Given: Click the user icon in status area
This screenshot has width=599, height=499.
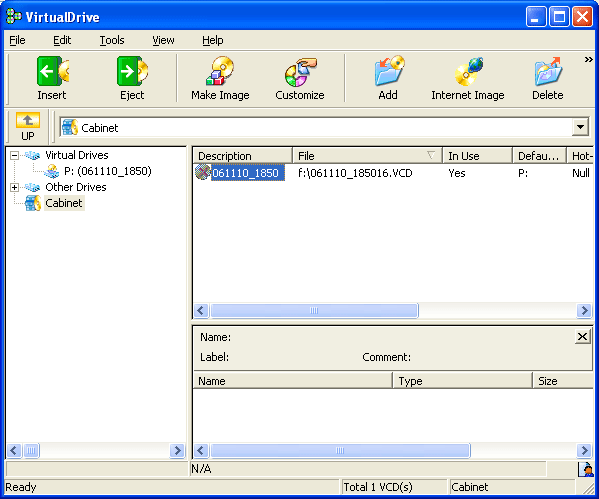Looking at the screenshot, I should pos(585,469).
